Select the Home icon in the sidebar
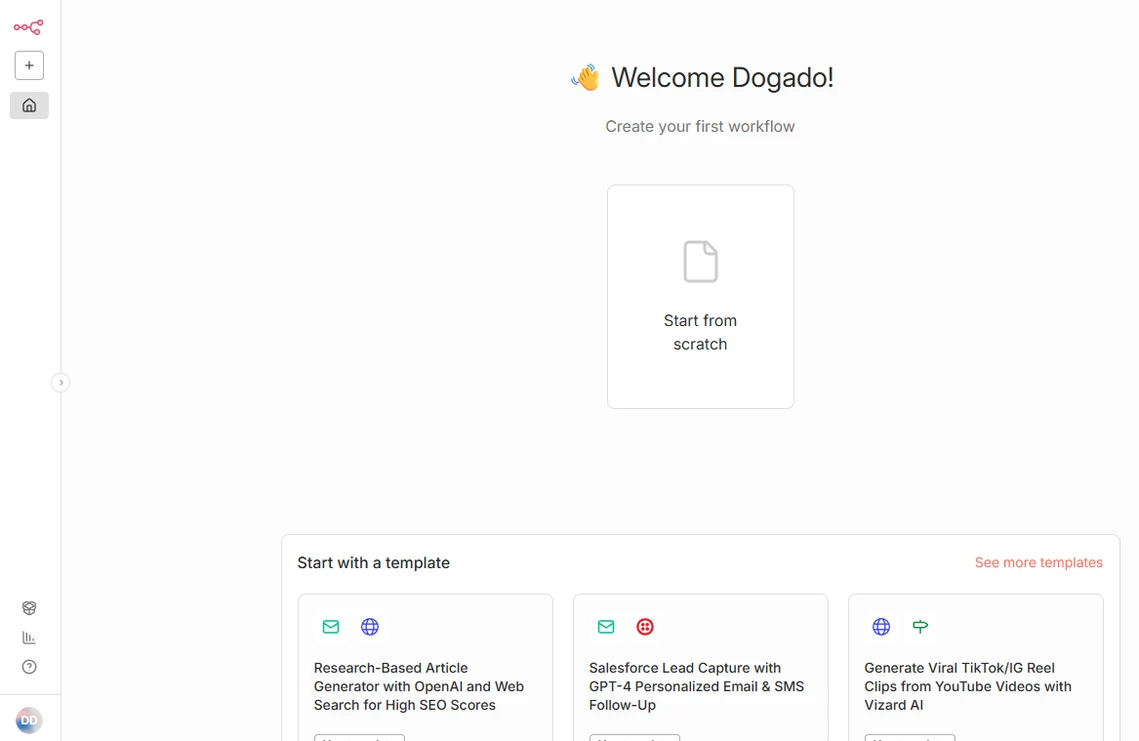The height and width of the screenshot is (741, 1139). click(28, 105)
